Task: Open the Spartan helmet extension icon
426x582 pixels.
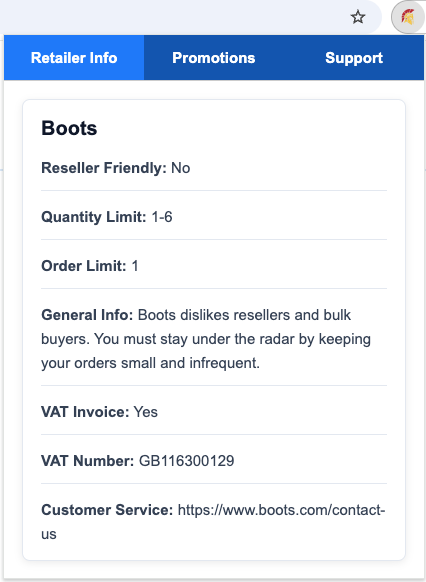Action: point(408,17)
